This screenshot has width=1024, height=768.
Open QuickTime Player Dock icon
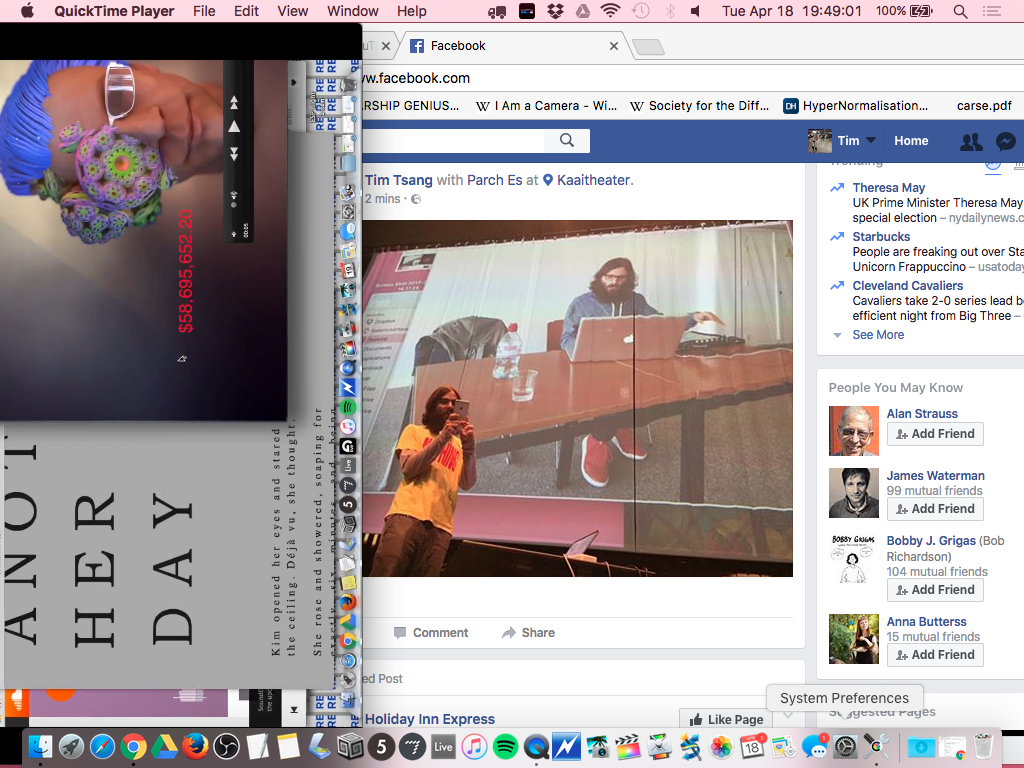click(536, 746)
